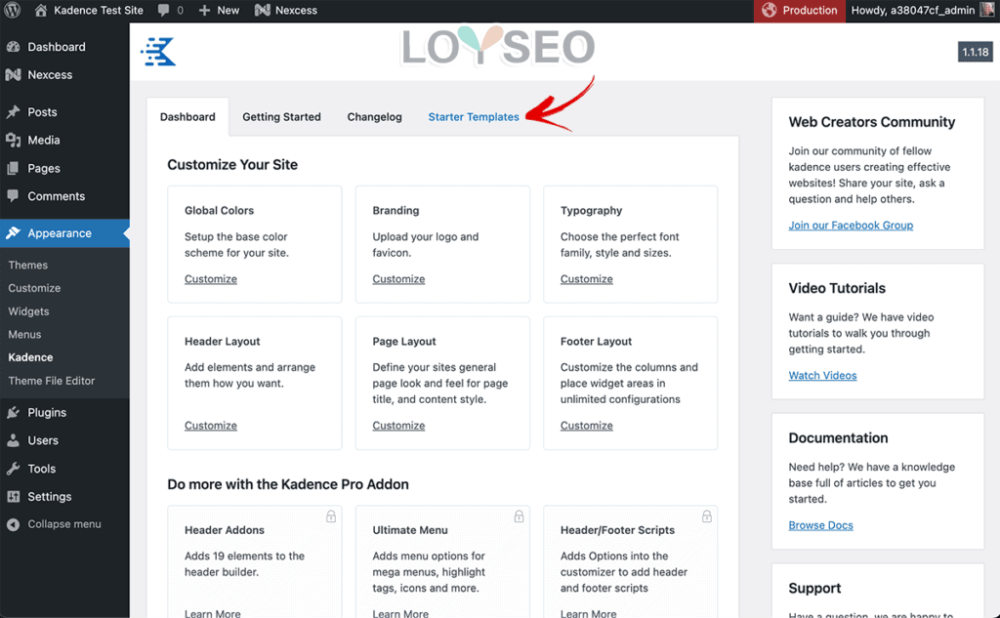The width and height of the screenshot is (1000, 618).
Task: Open the Nexcess admin bar item
Action: pyautogui.click(x=286, y=10)
